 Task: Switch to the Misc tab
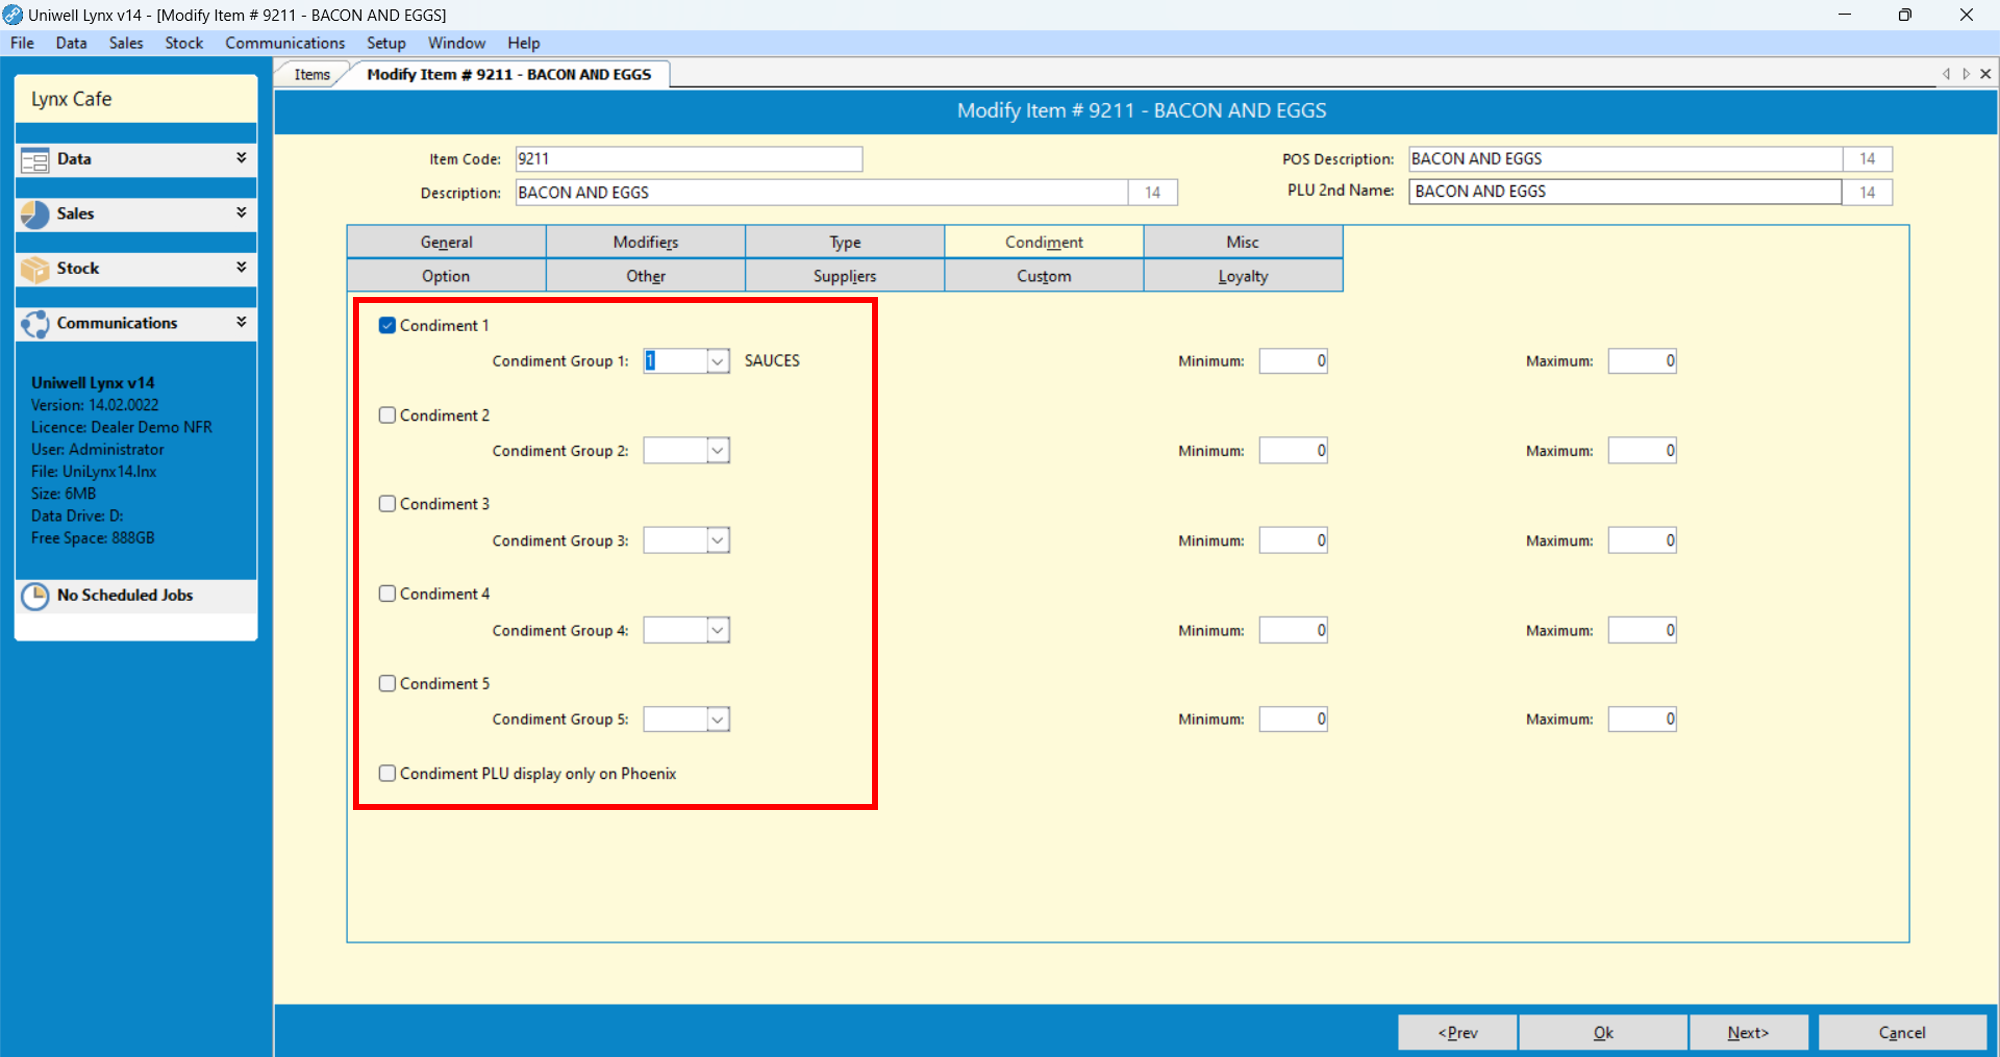tap(1243, 242)
